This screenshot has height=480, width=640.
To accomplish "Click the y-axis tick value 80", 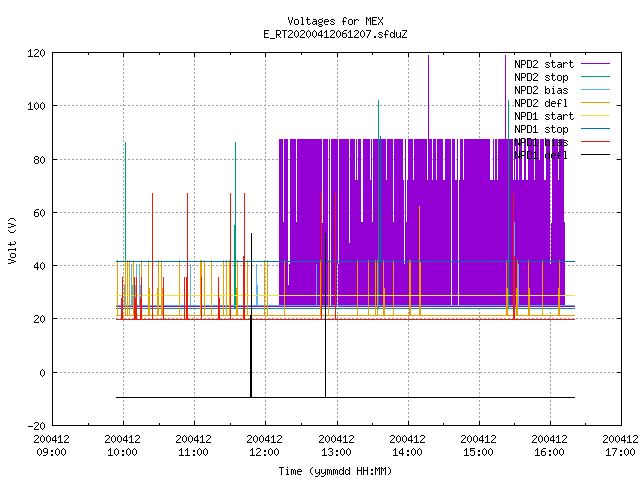I will [x=39, y=160].
